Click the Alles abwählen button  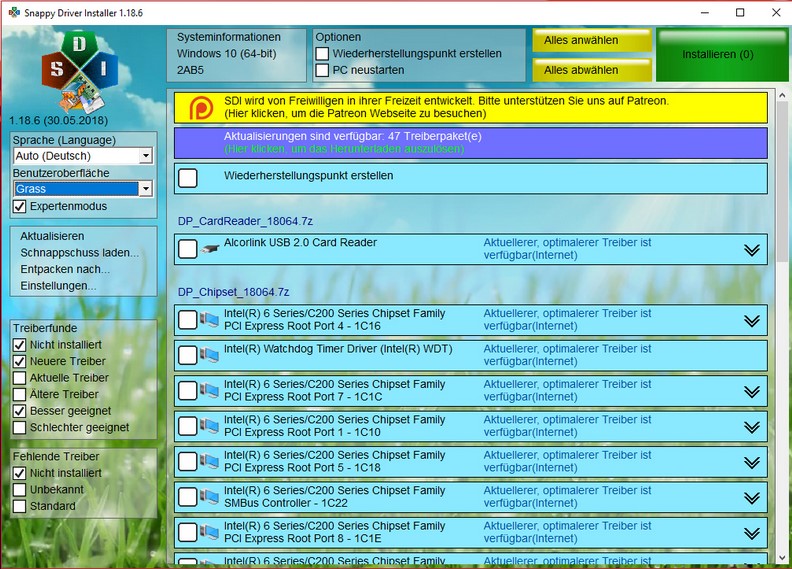point(591,70)
